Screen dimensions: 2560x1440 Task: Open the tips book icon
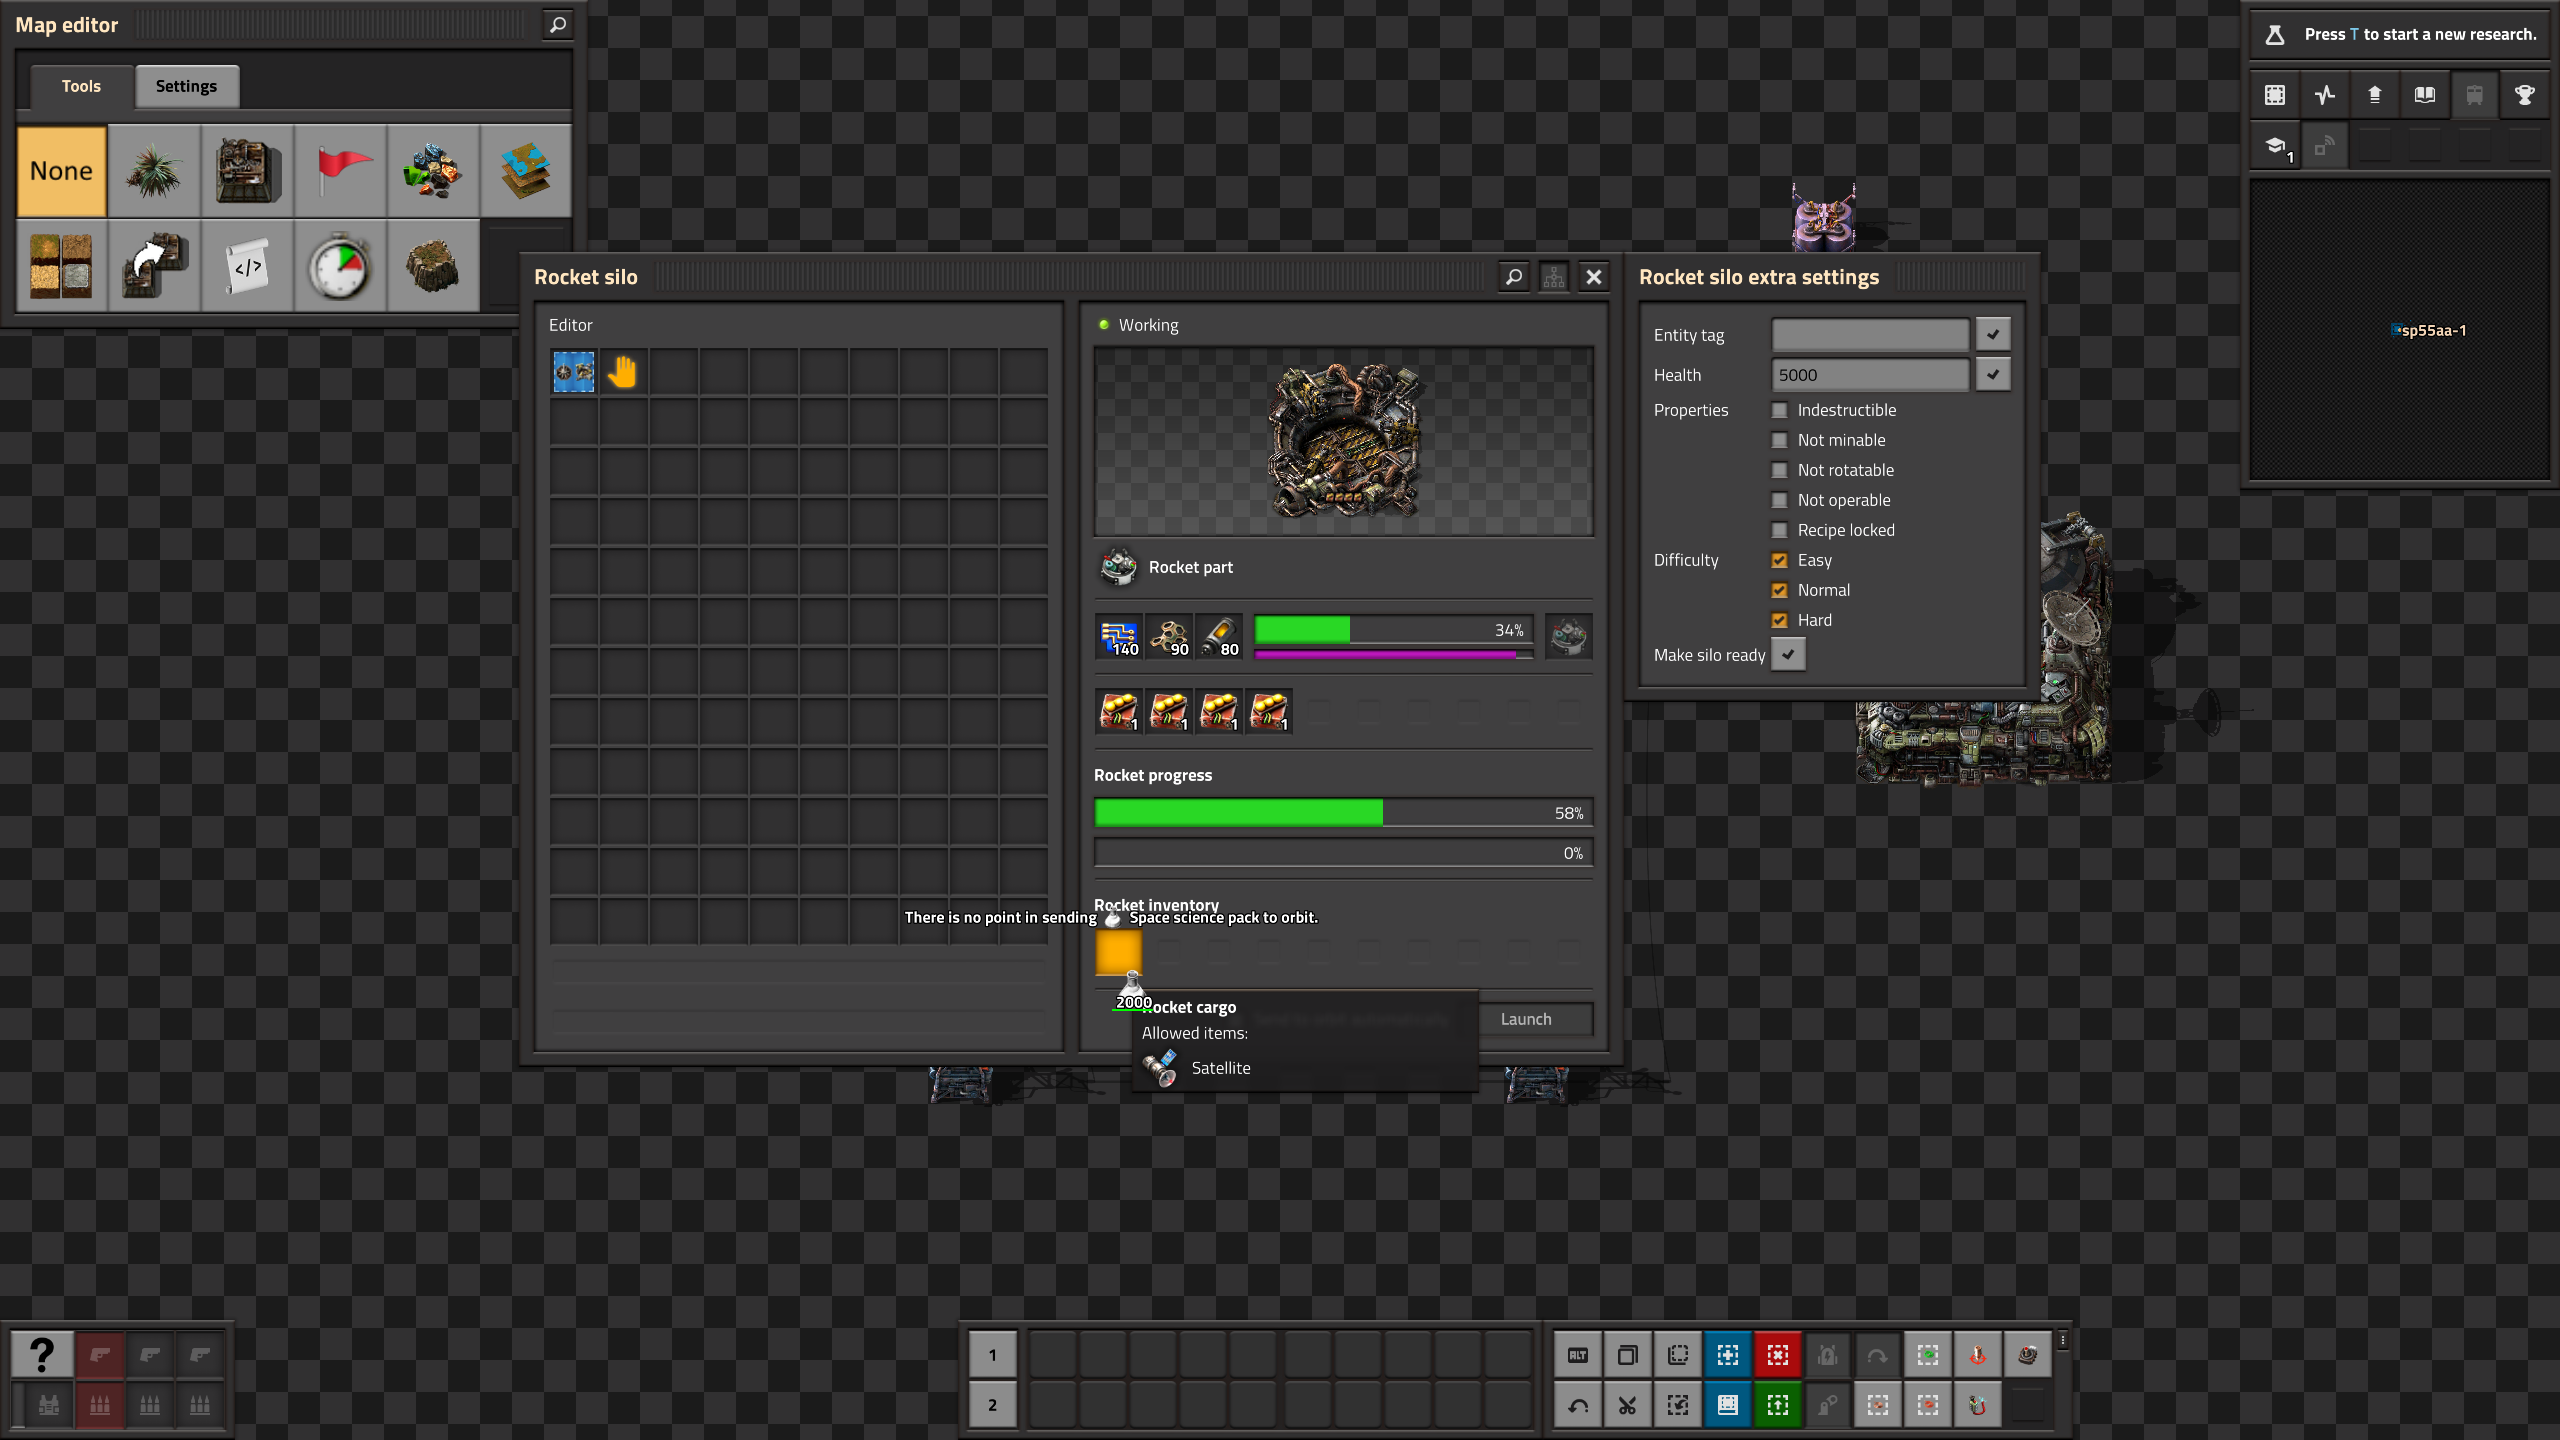pyautogui.click(x=2425, y=95)
